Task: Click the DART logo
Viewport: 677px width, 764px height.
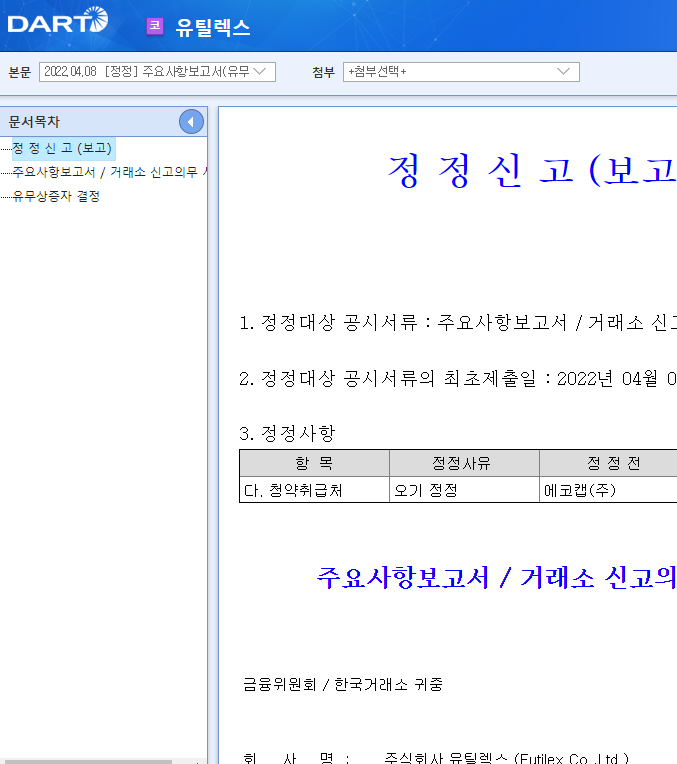Action: pyautogui.click(x=58, y=21)
